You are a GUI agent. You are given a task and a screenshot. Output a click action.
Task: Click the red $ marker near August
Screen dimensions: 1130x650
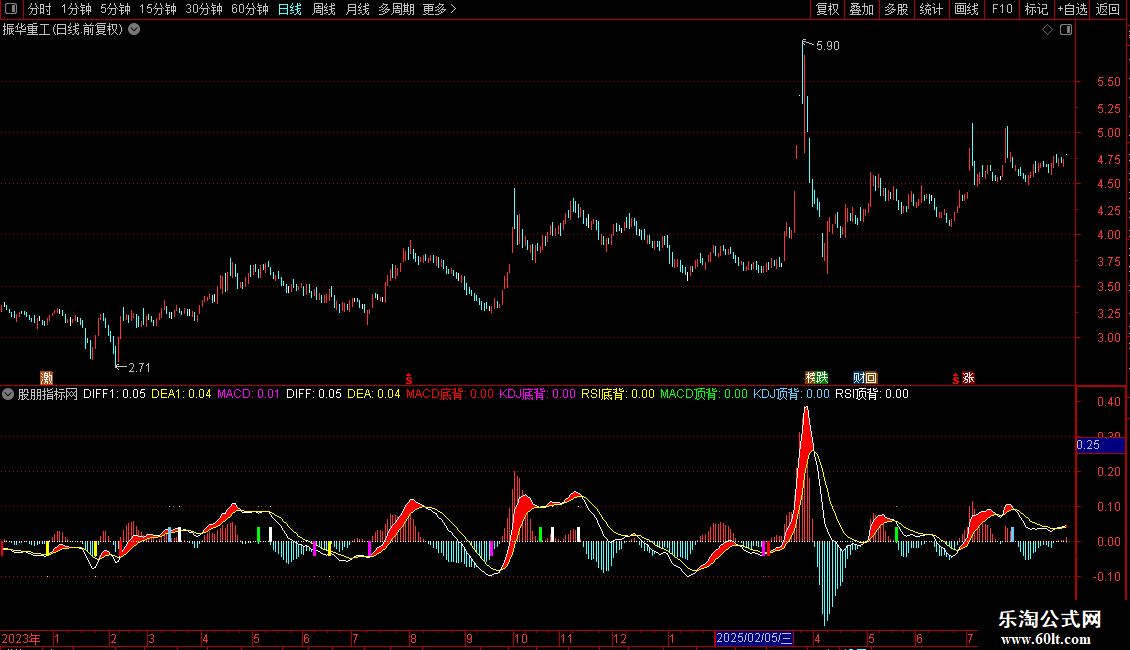tap(409, 379)
